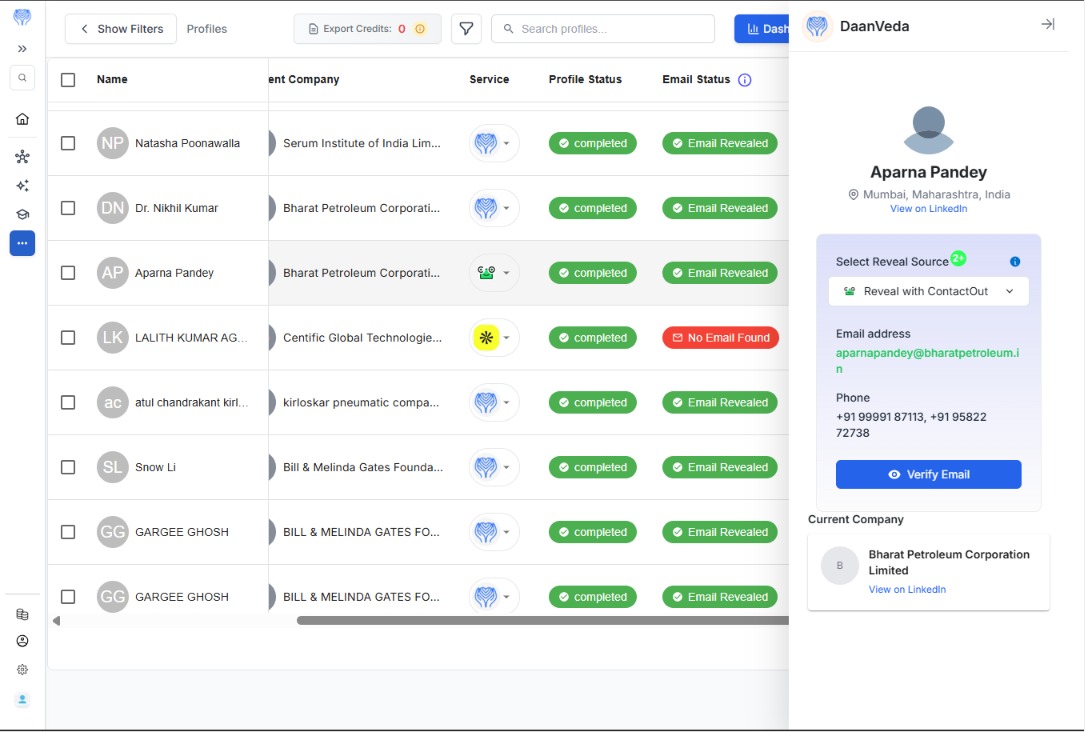Image resolution: width=1085 pixels, height=732 pixels.
Task: Select the Aparna Pandey row checkbox
Action: 68,273
